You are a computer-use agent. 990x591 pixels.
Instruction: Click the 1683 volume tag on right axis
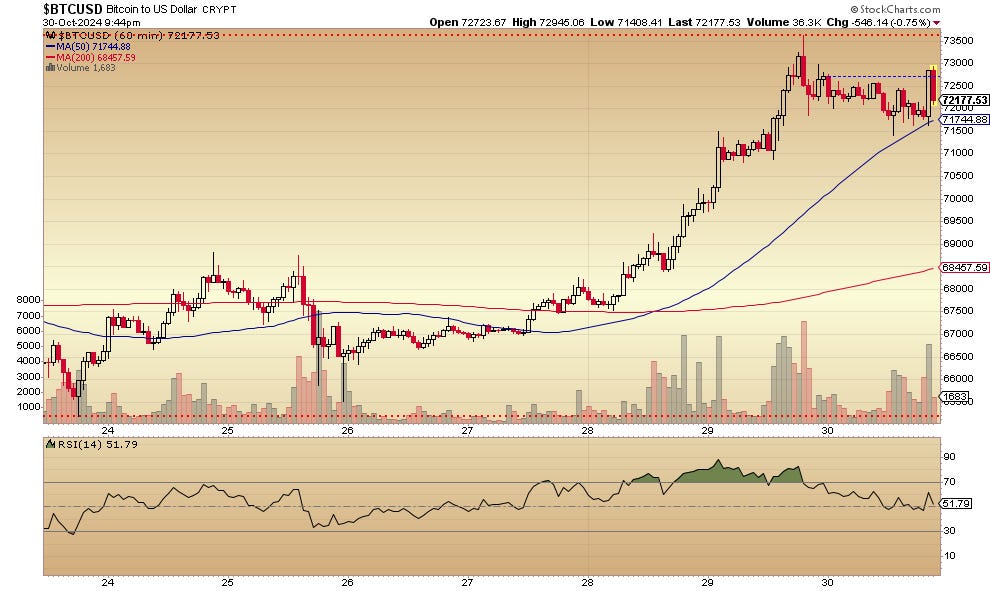[x=955, y=397]
